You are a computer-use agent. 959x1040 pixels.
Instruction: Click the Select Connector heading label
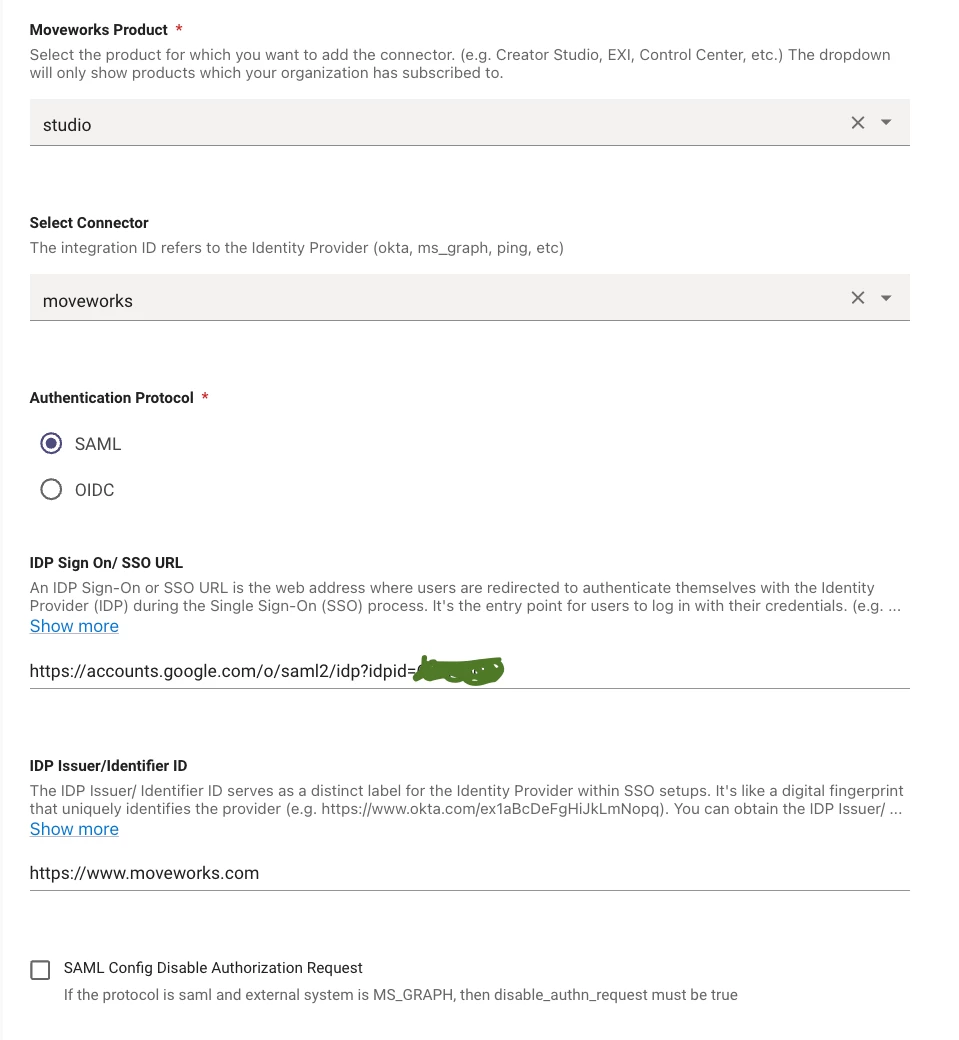(89, 223)
